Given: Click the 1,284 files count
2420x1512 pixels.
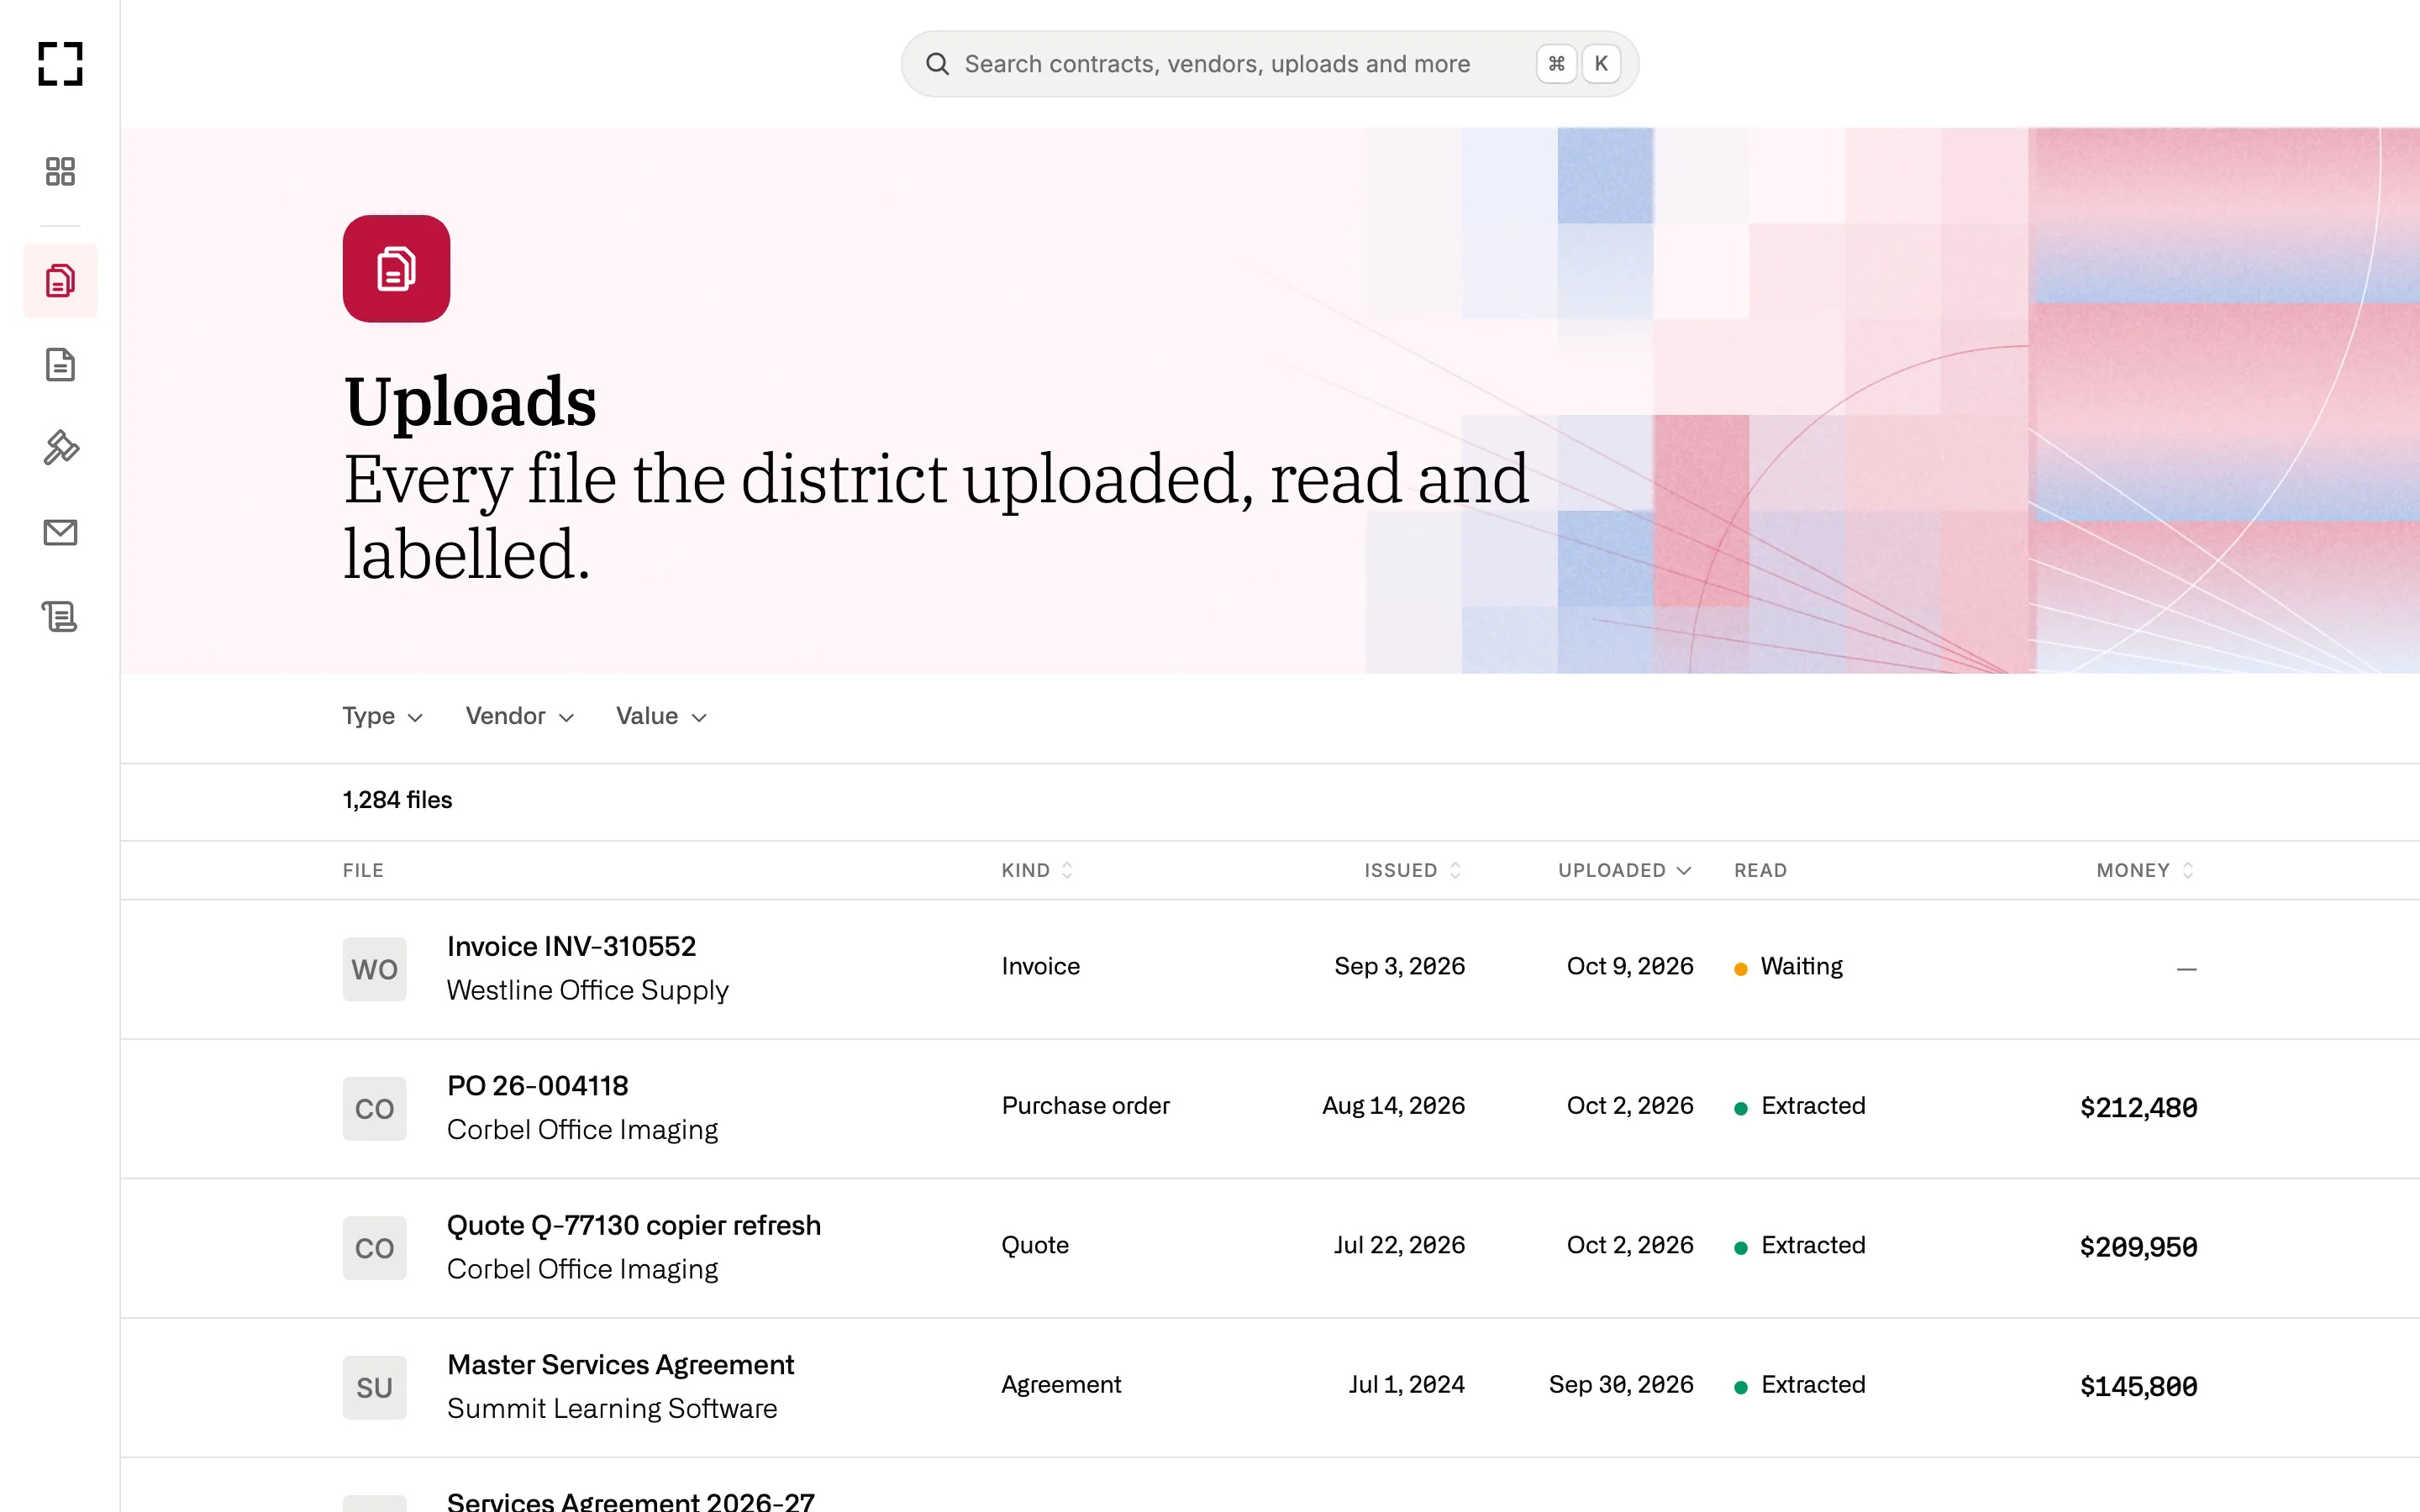Looking at the screenshot, I should coord(397,800).
